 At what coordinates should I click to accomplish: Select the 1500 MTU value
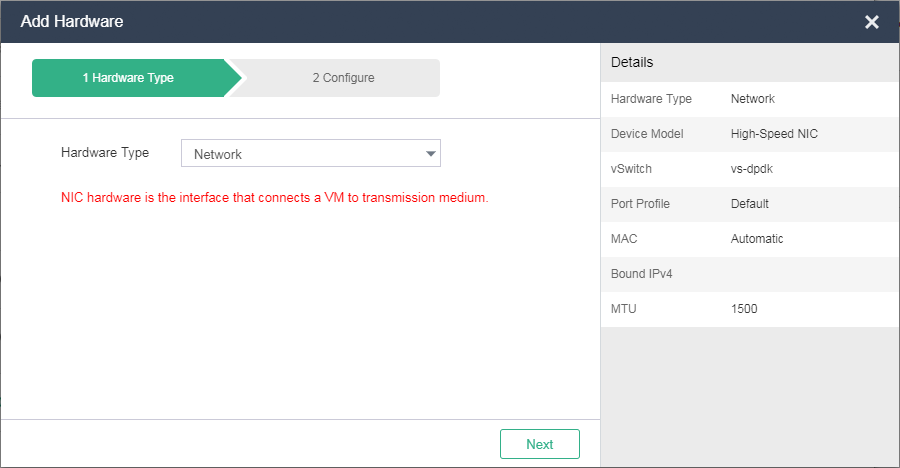pyautogui.click(x=744, y=309)
